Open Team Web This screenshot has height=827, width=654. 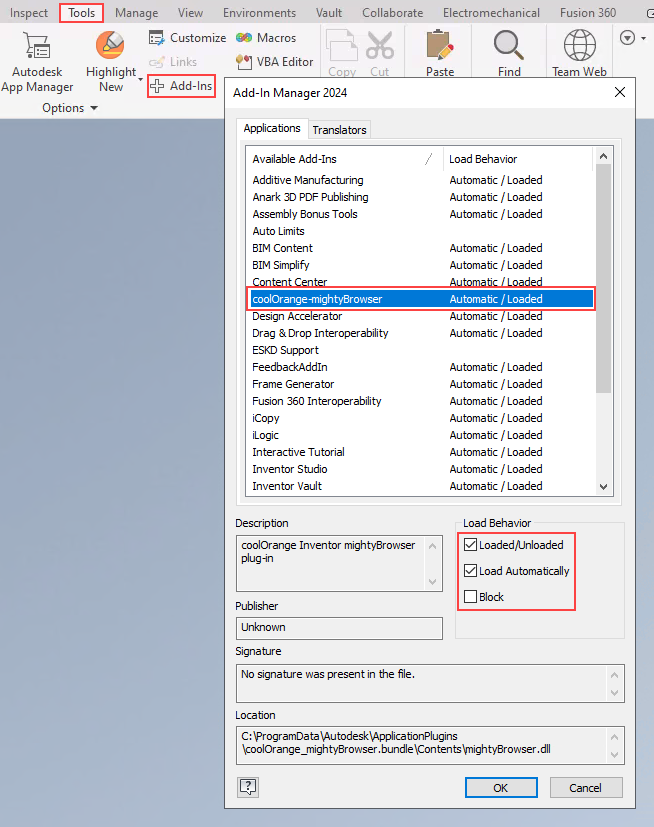coord(579,53)
